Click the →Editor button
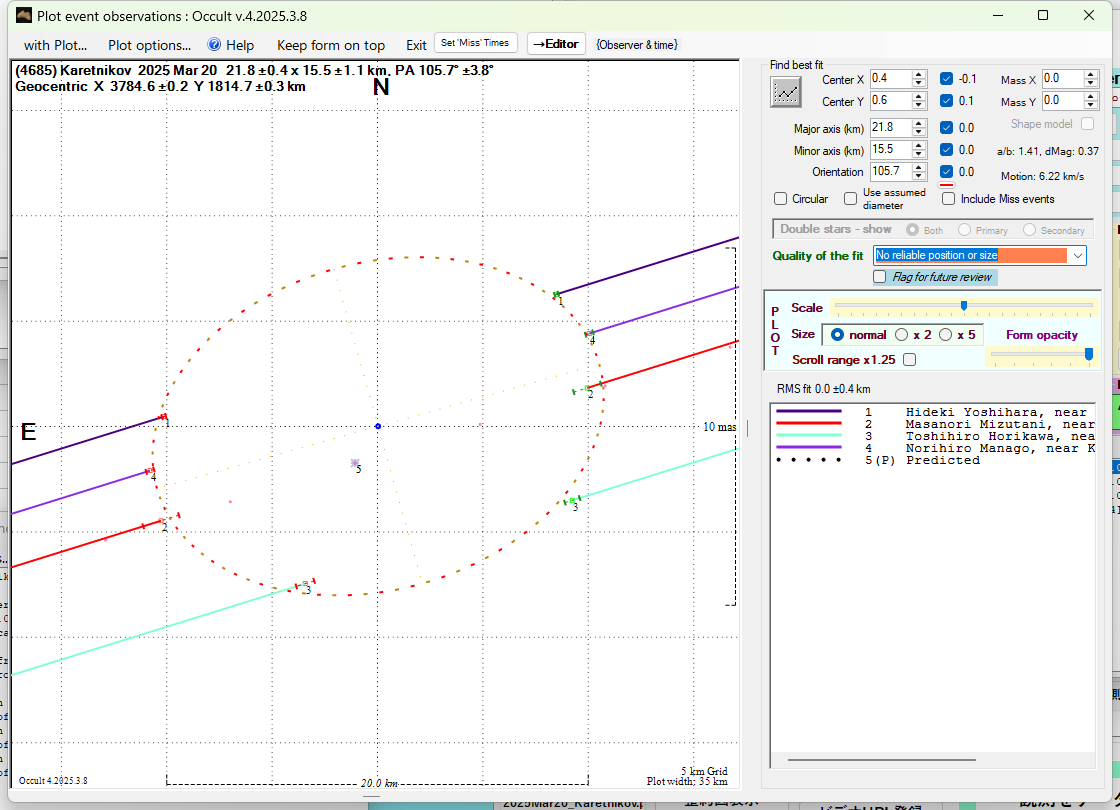 click(555, 44)
